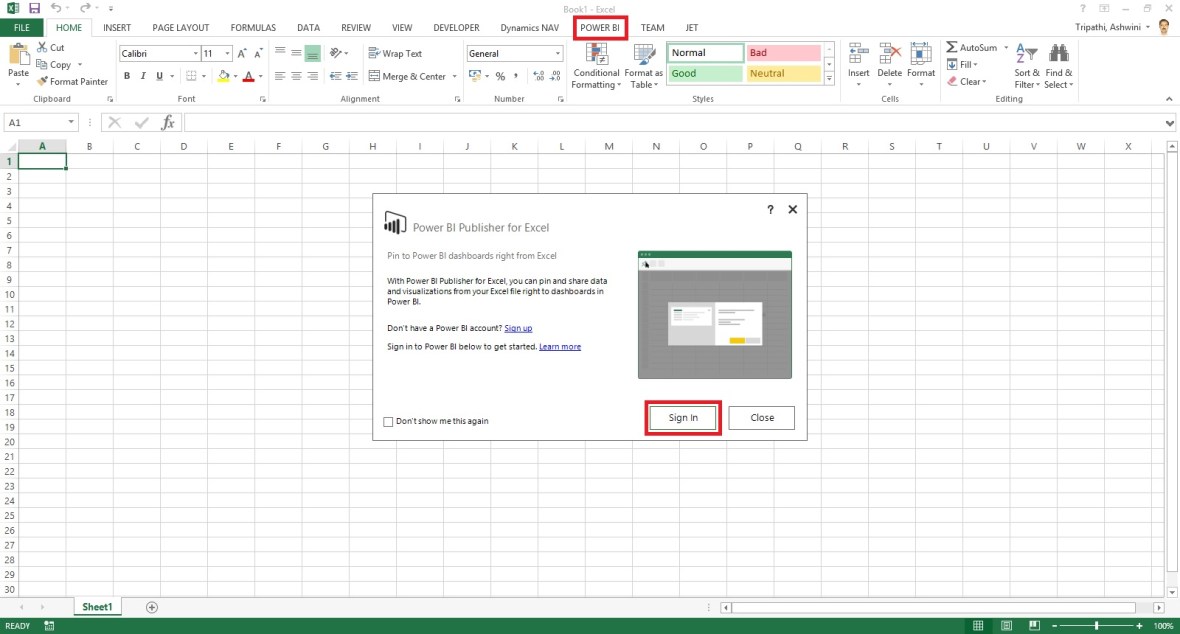Expand the Fill Color dropdown arrow

[236, 76]
